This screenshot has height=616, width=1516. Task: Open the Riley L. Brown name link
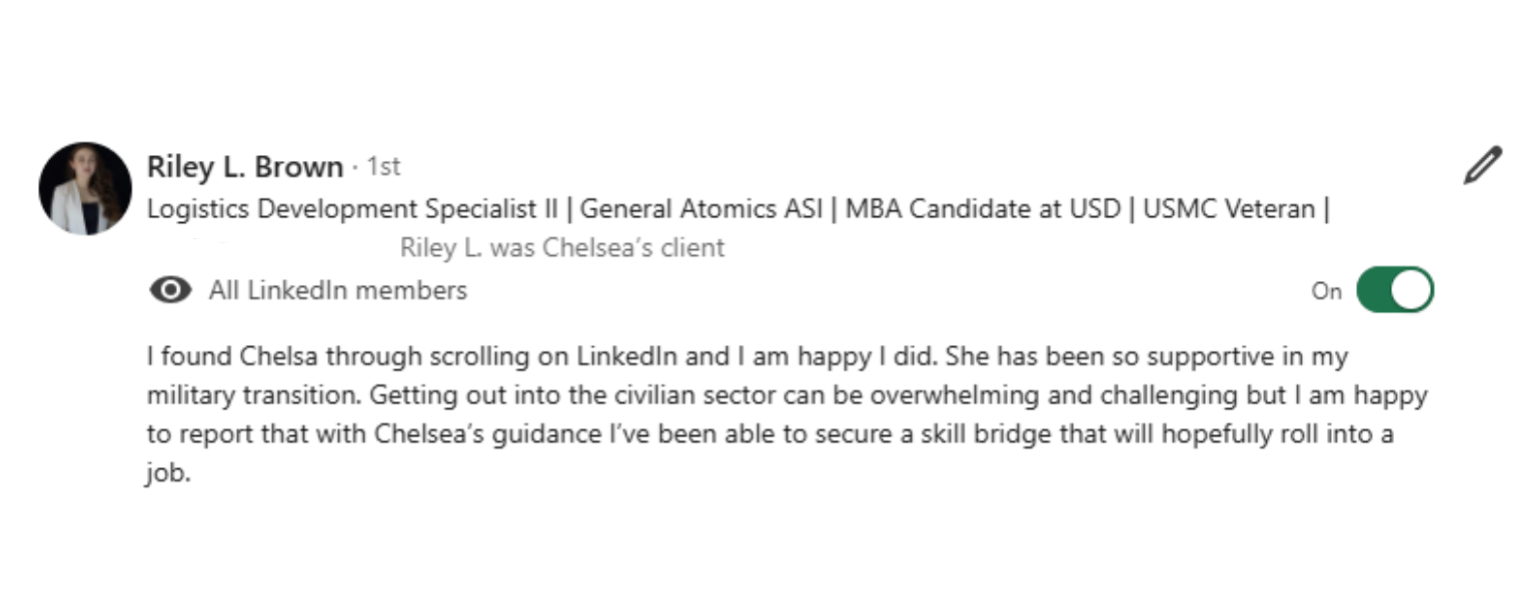[245, 167]
